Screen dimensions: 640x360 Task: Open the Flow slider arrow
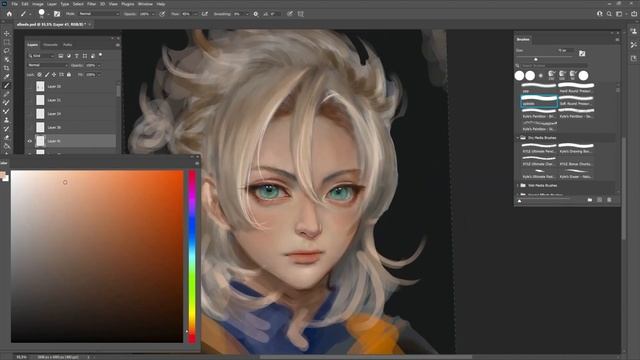tap(195, 14)
